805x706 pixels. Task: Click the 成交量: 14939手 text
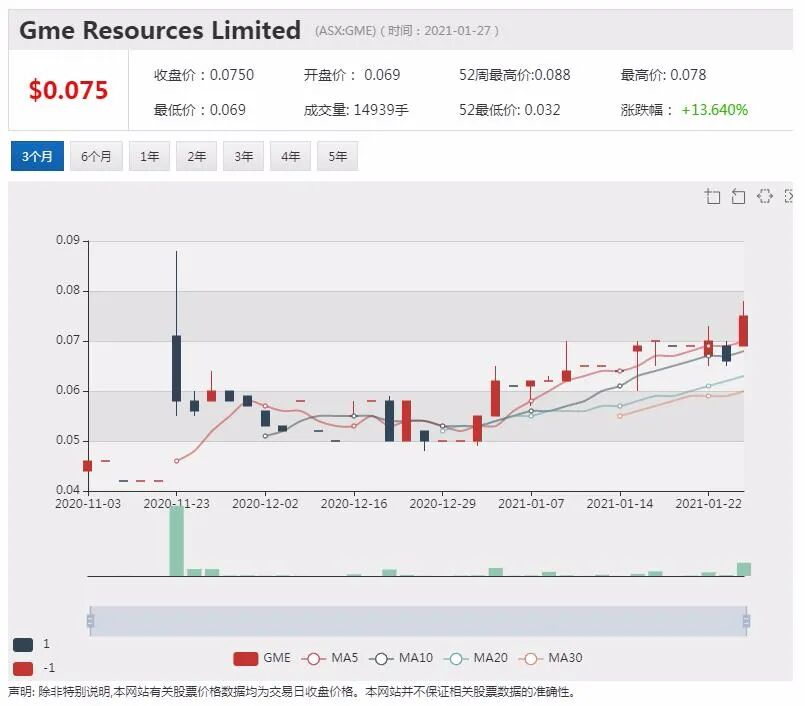(x=356, y=110)
